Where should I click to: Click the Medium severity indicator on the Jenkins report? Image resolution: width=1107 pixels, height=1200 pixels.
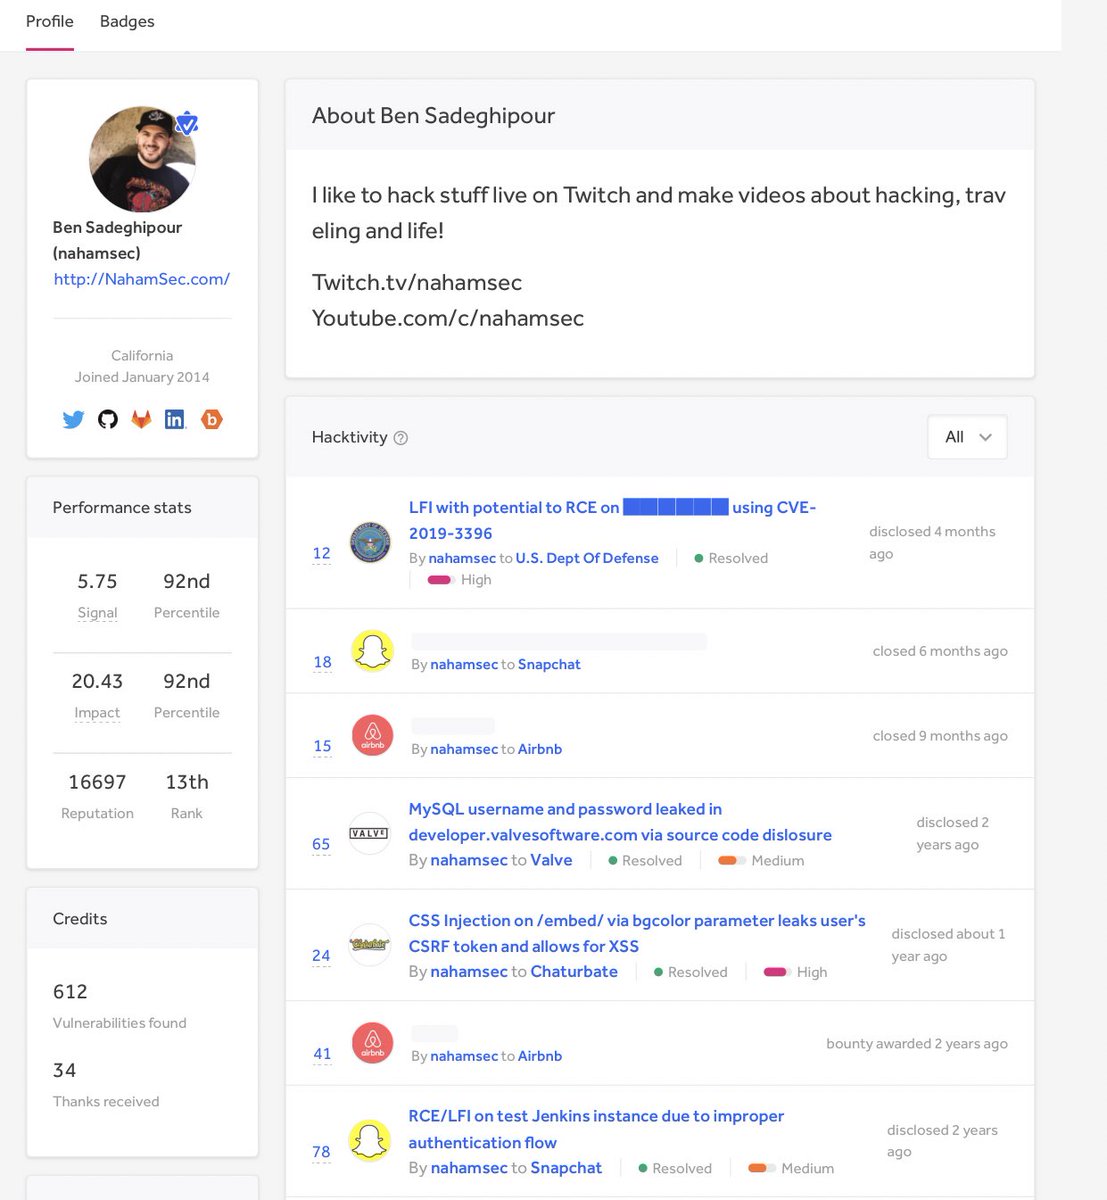(x=791, y=1168)
